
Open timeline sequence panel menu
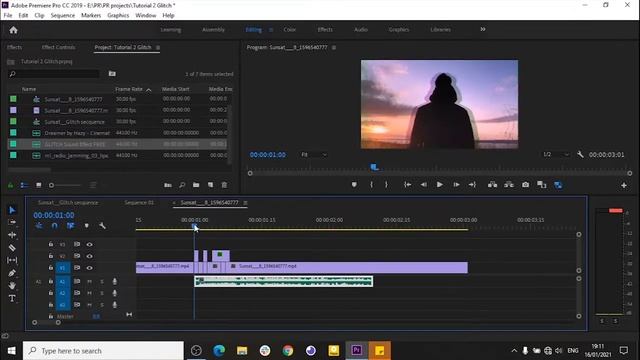coord(245,203)
